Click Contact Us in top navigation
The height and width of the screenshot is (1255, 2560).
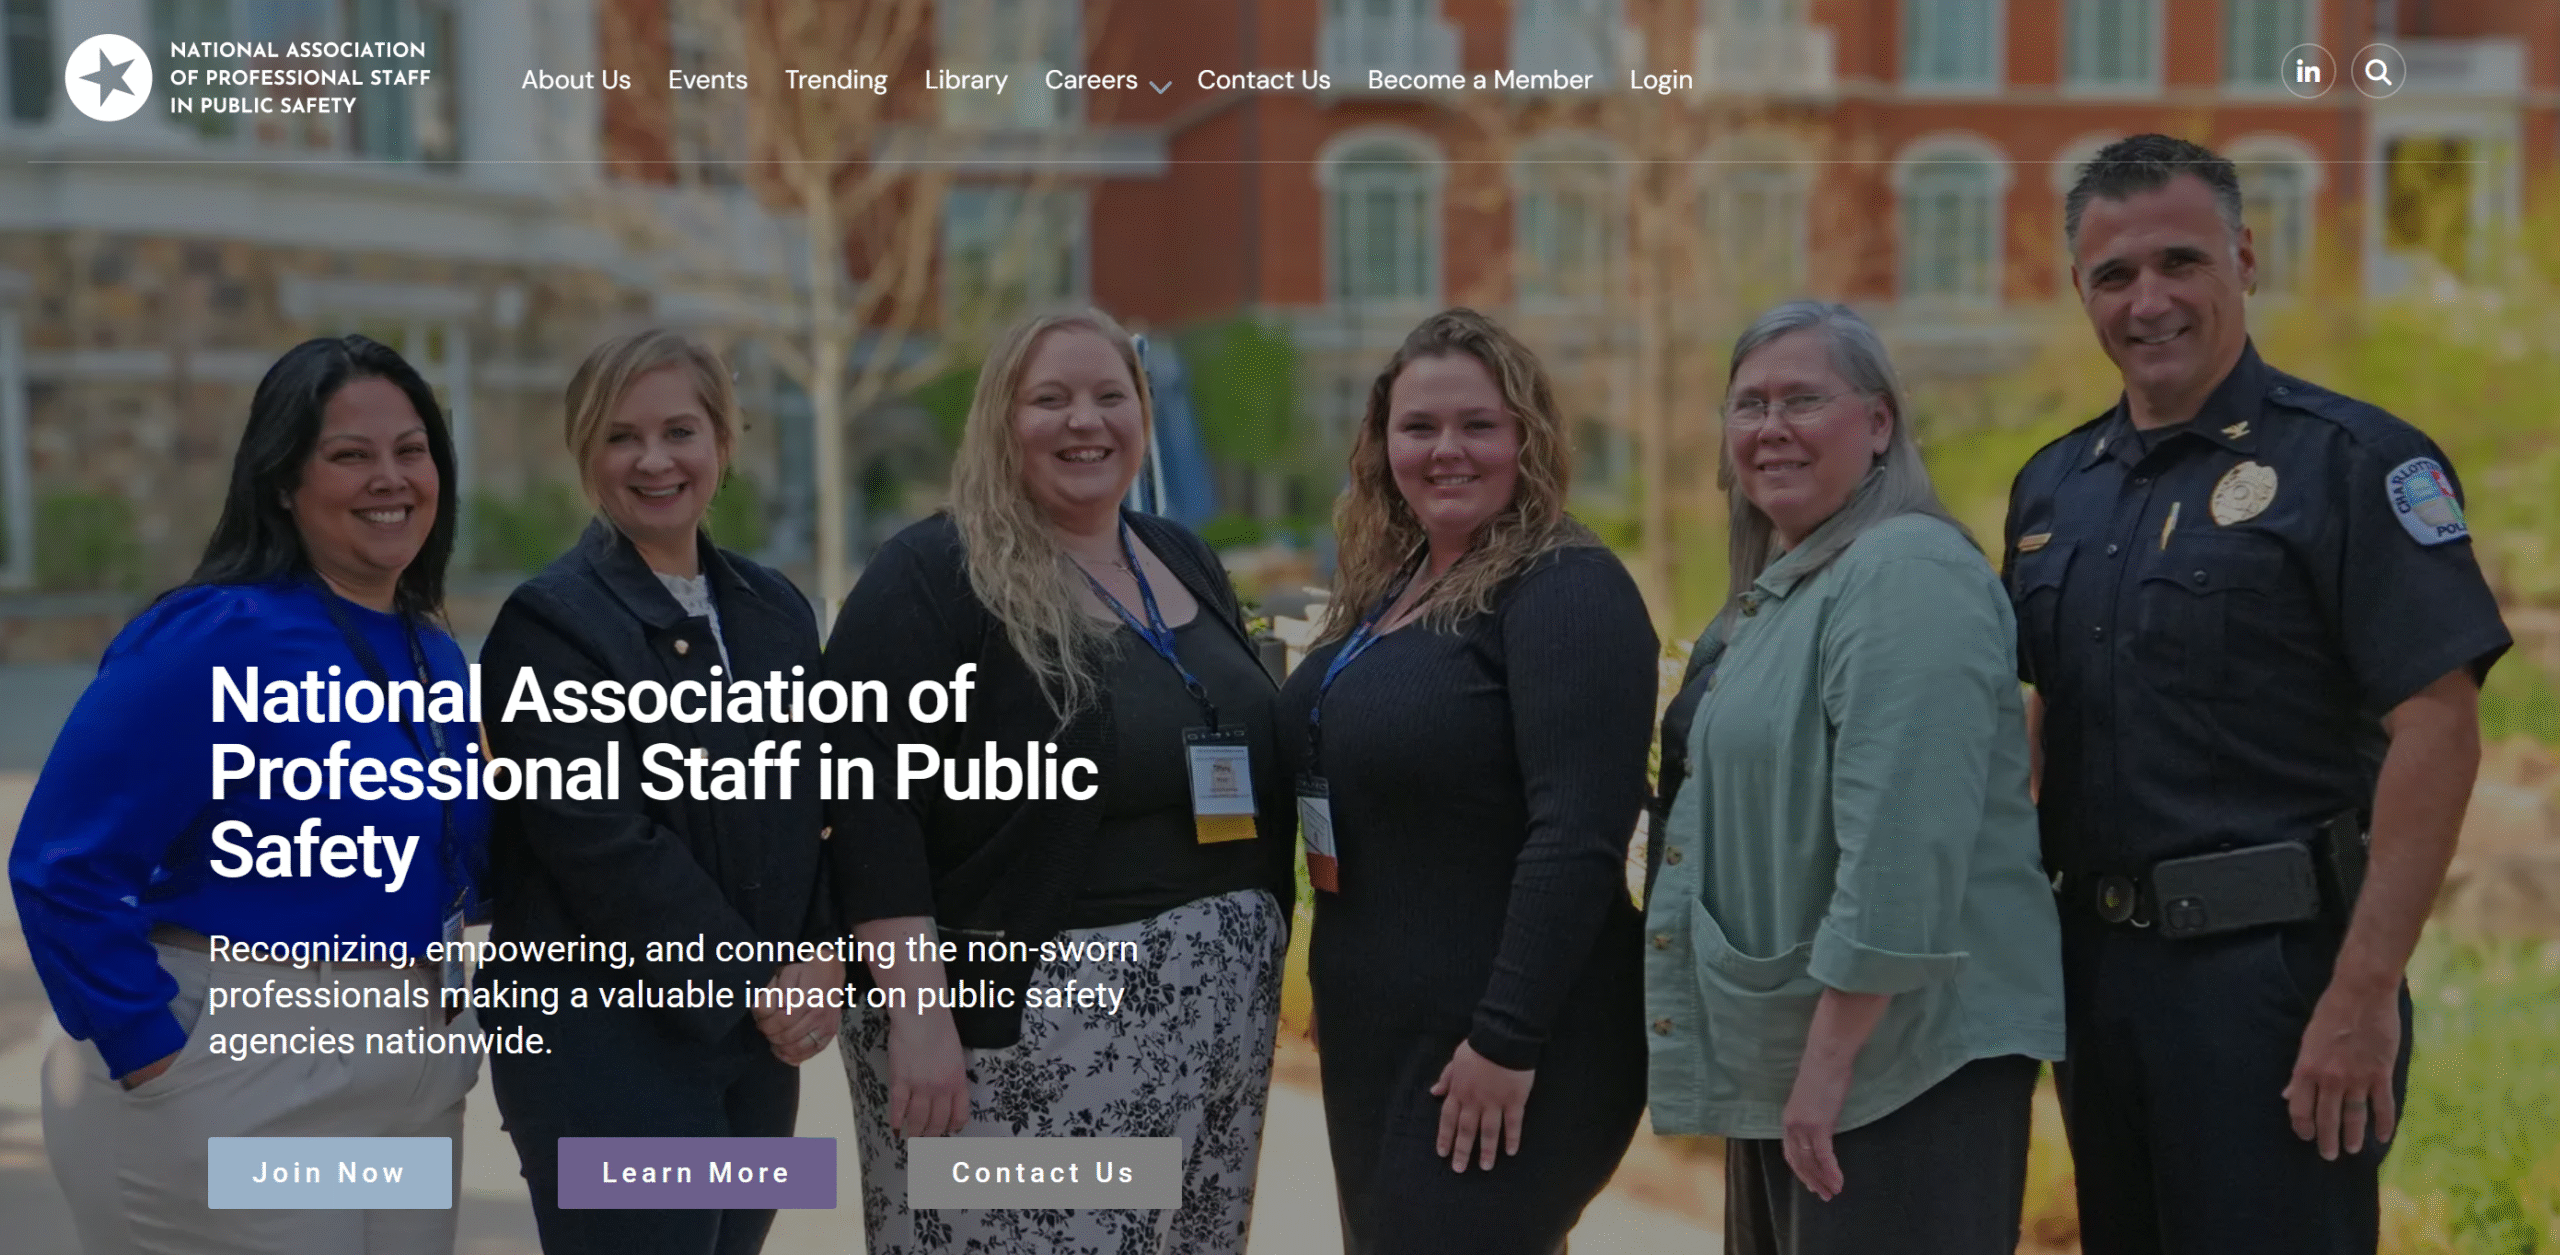1264,80
